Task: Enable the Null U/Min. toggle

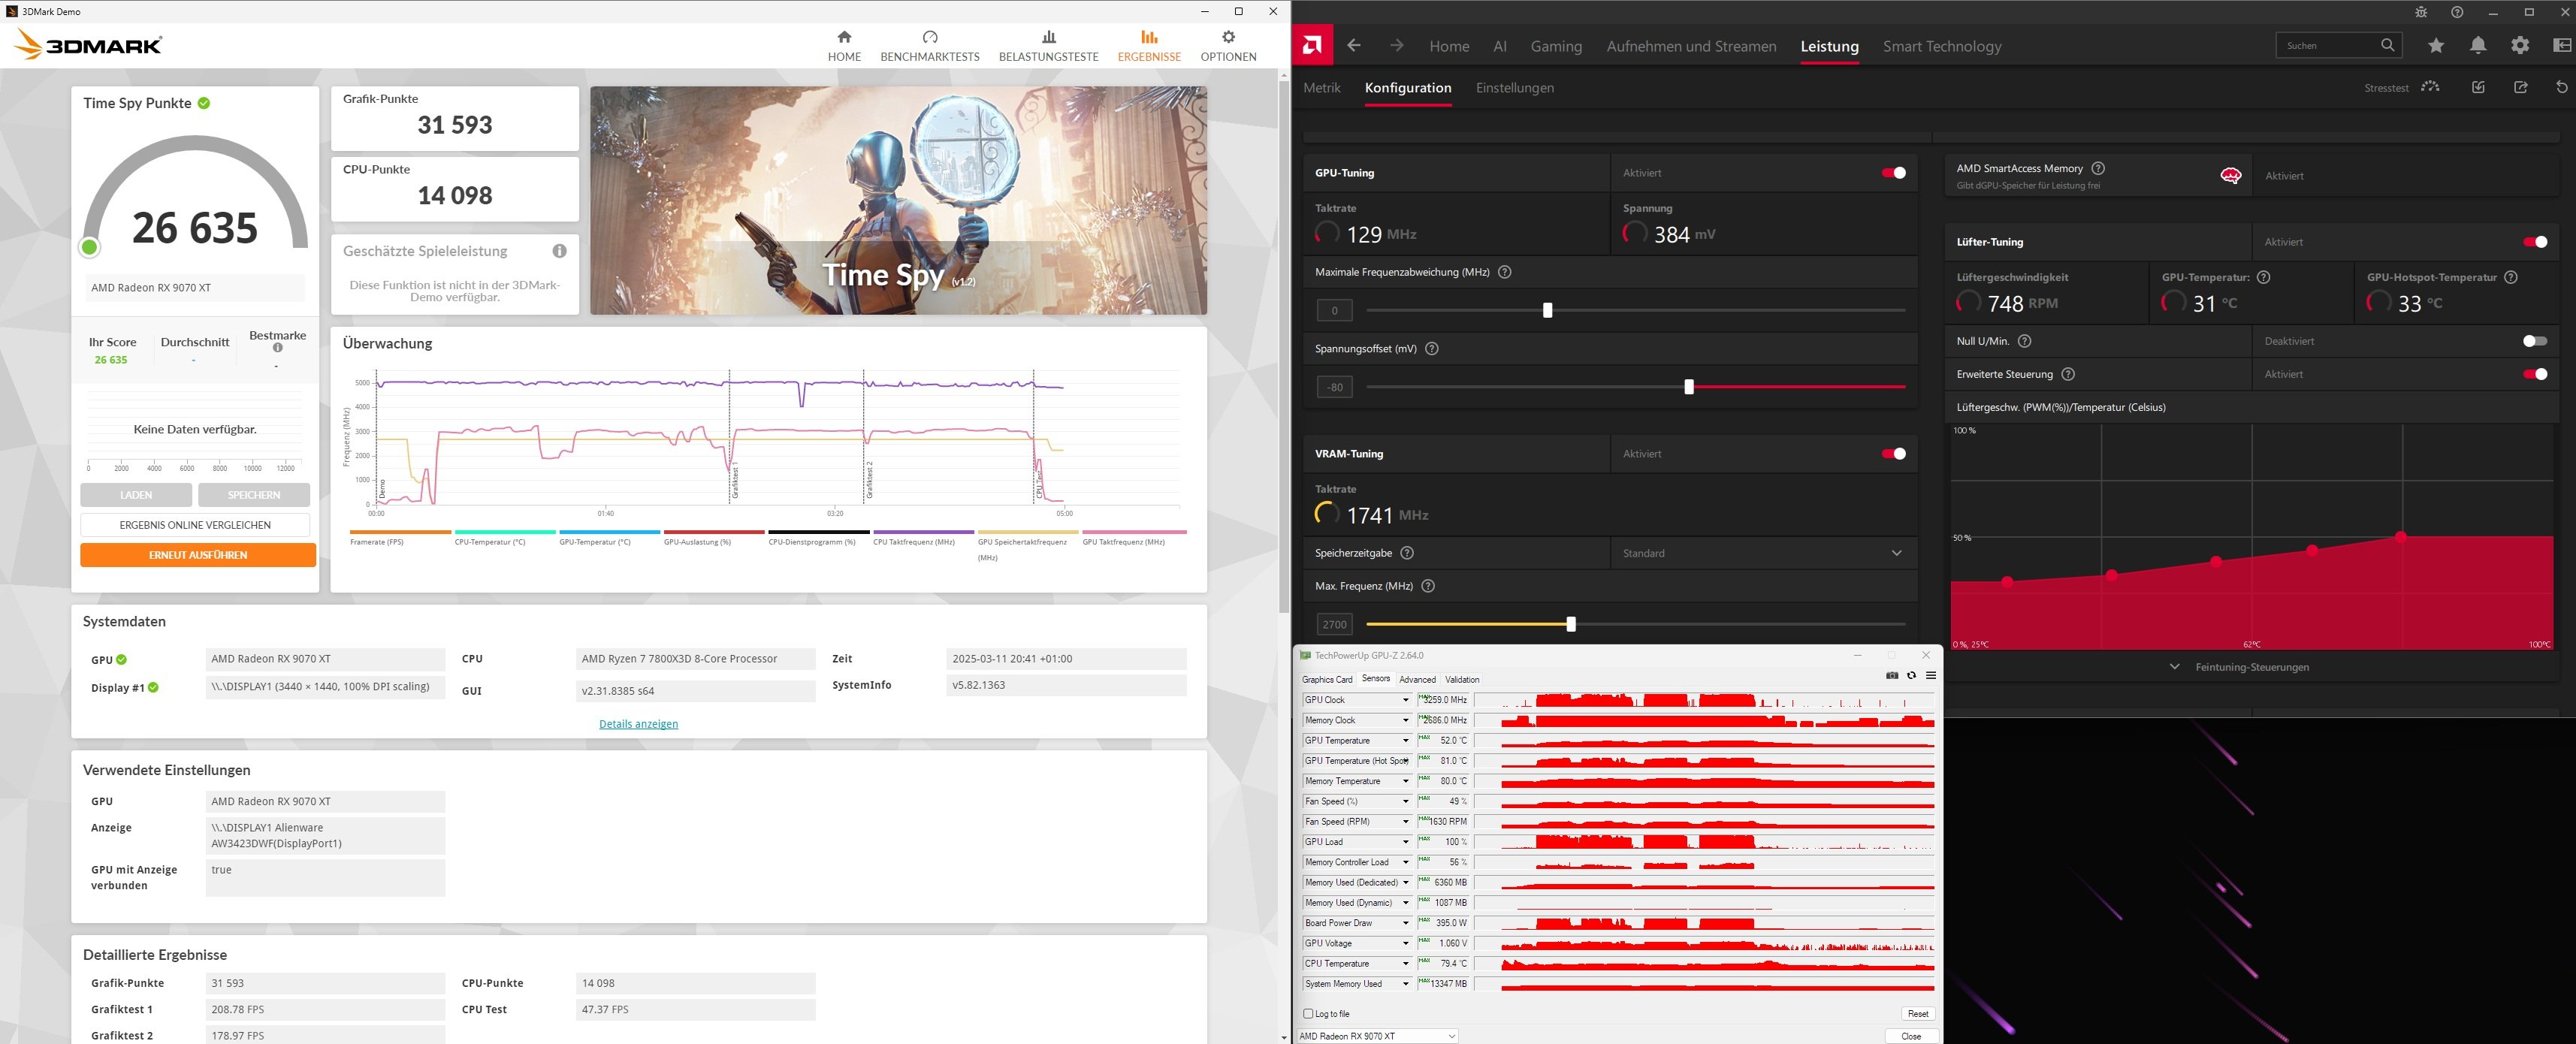Action: click(x=2534, y=341)
